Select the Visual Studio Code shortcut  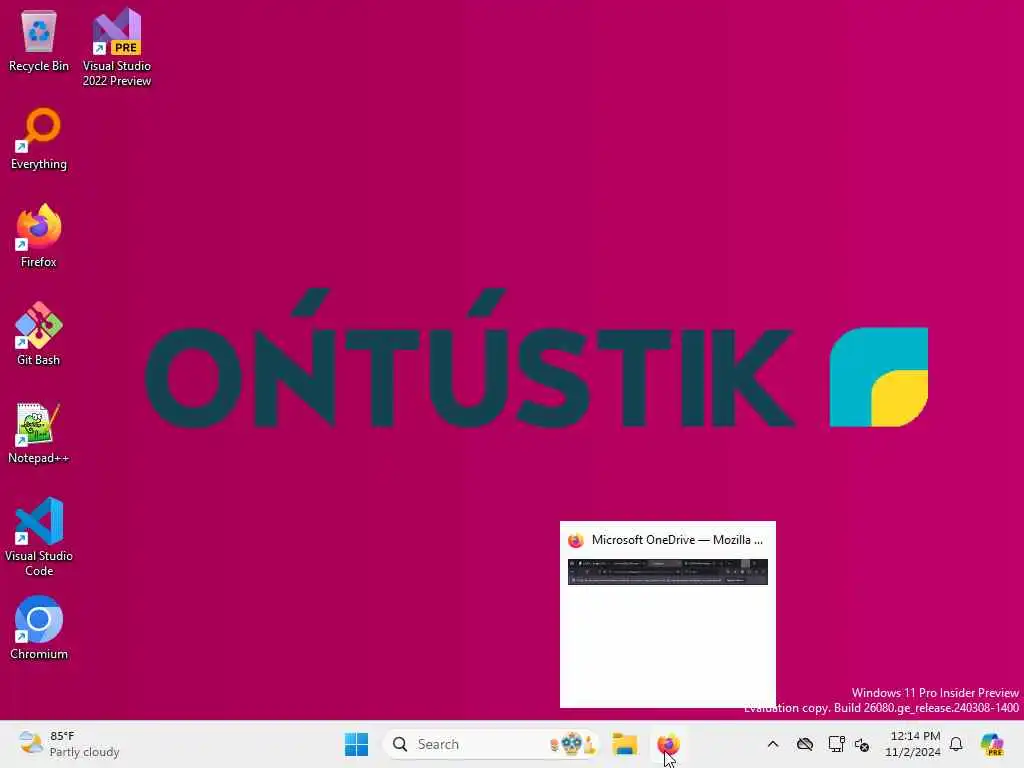[39, 537]
